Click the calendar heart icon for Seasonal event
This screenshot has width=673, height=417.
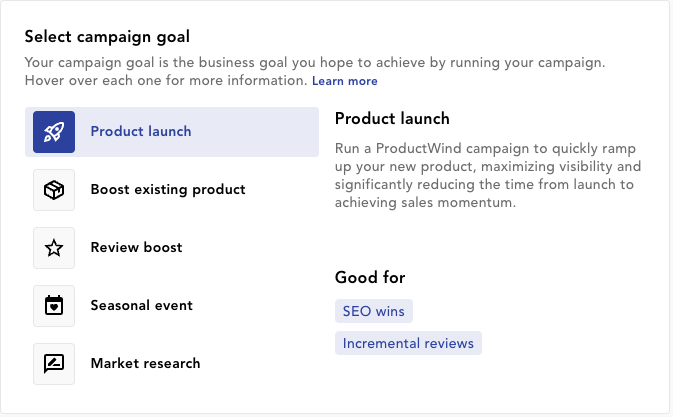coord(54,306)
